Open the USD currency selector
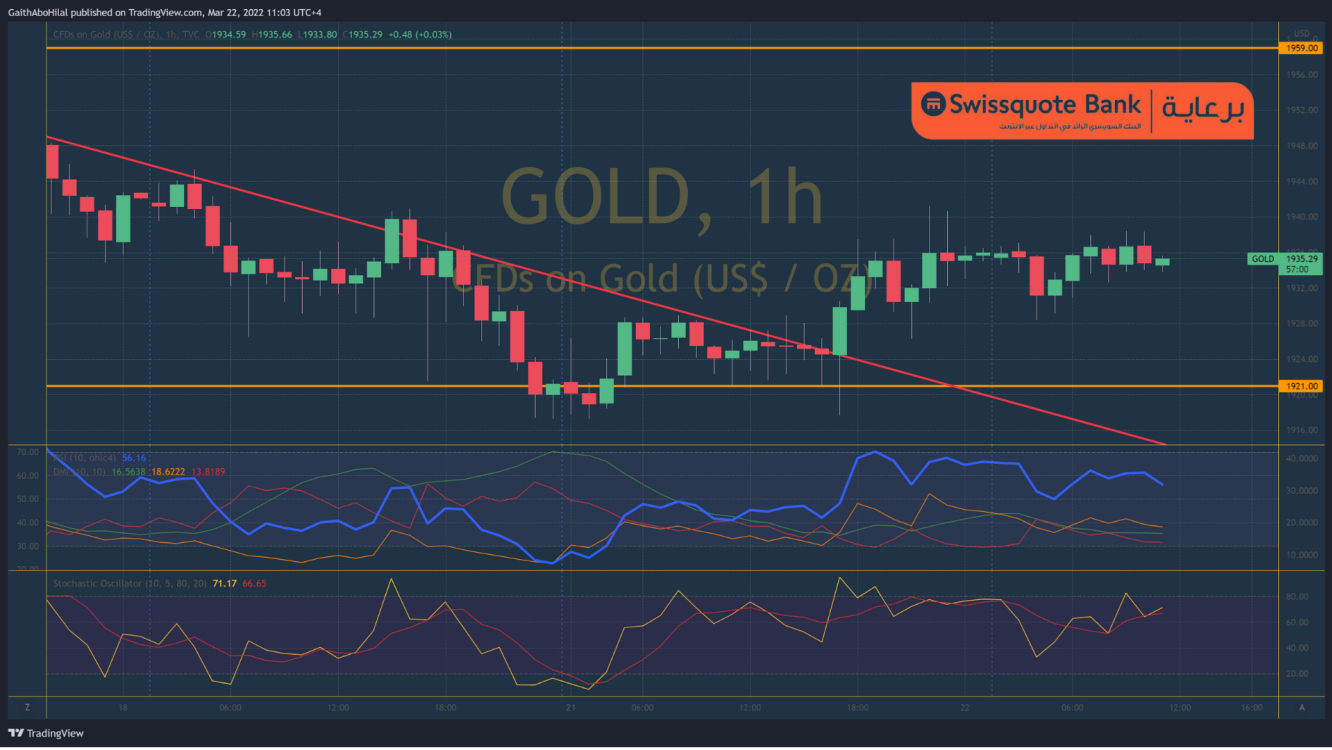 pos(1301,33)
